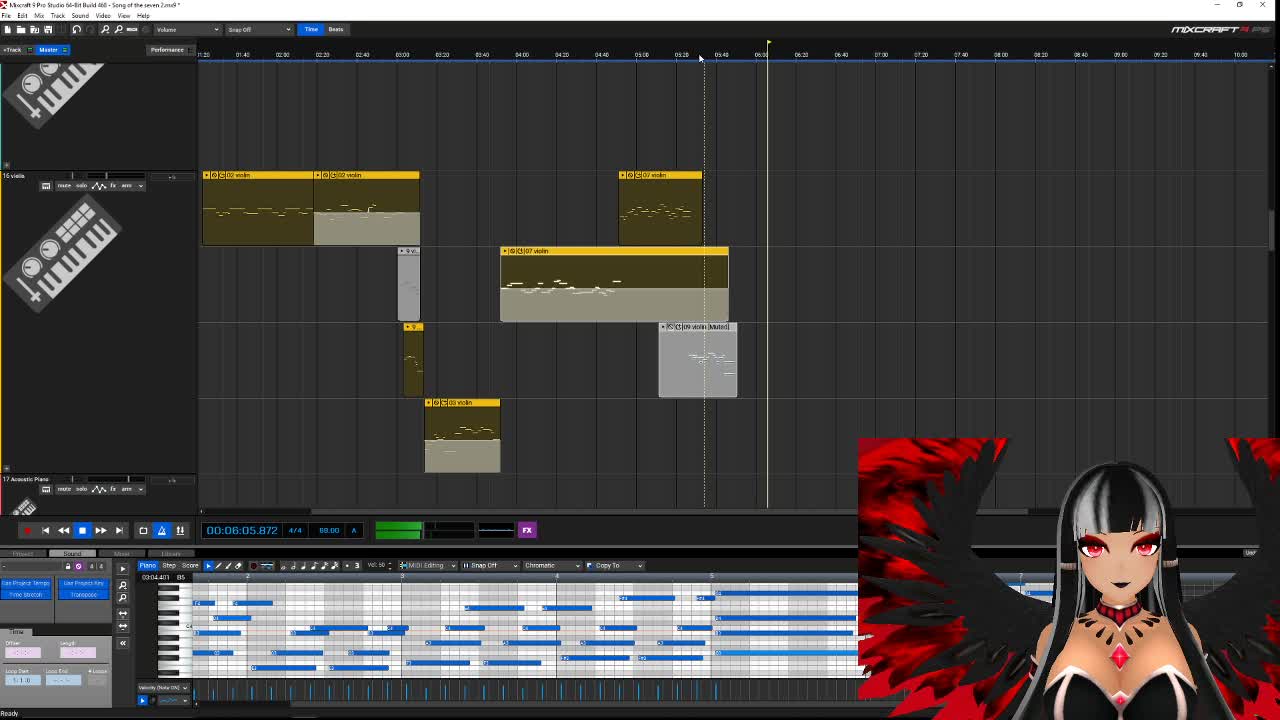Viewport: 1280px width, 720px height.
Task: Toggle punch in/out recording
Action: 180,531
